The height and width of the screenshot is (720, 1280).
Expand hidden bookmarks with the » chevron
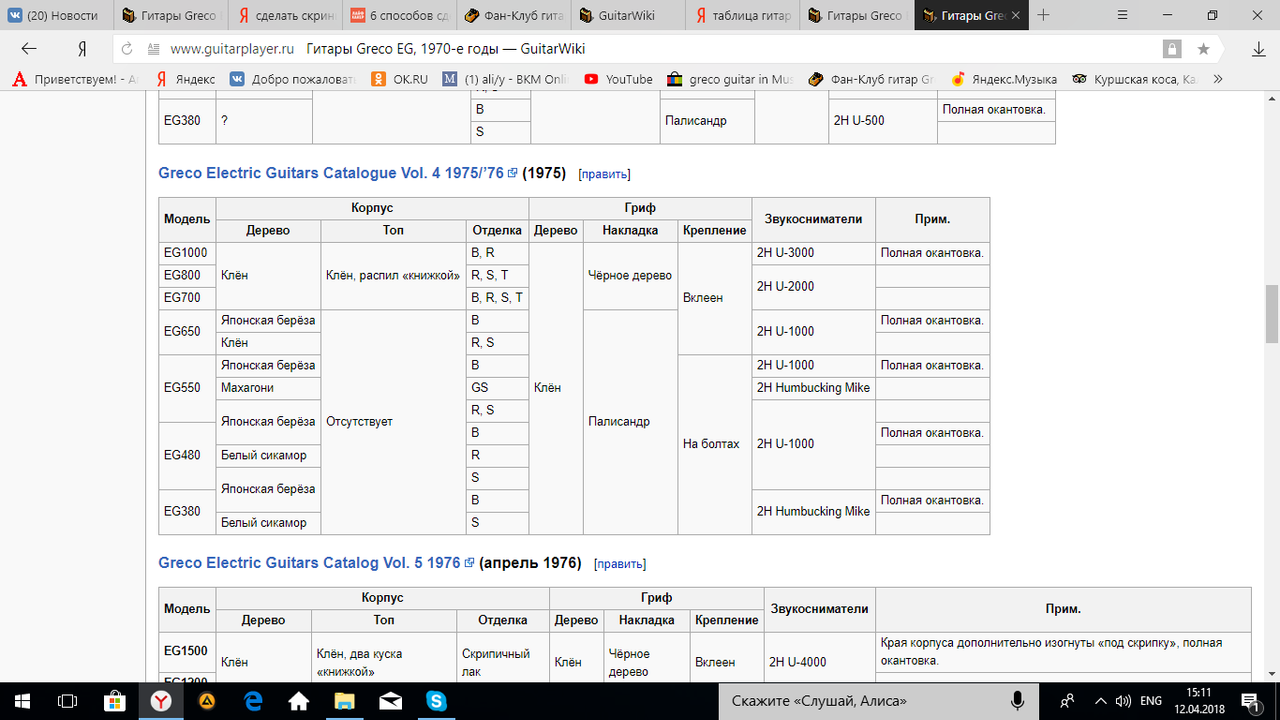tap(1217, 79)
